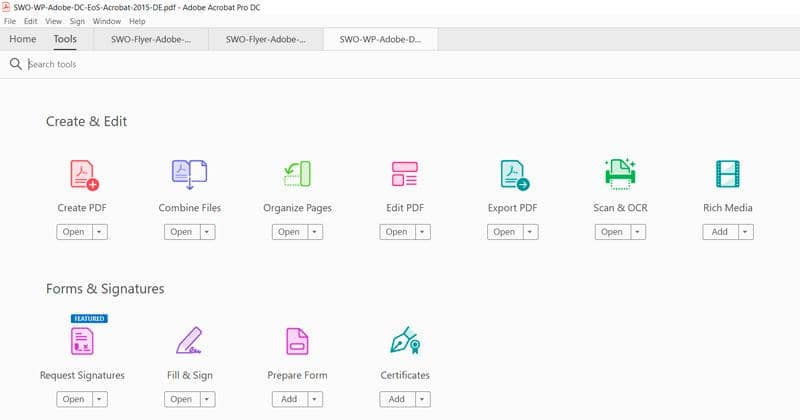Click the Fill & Sign pen icon
This screenshot has width=800, height=420.
coord(189,342)
